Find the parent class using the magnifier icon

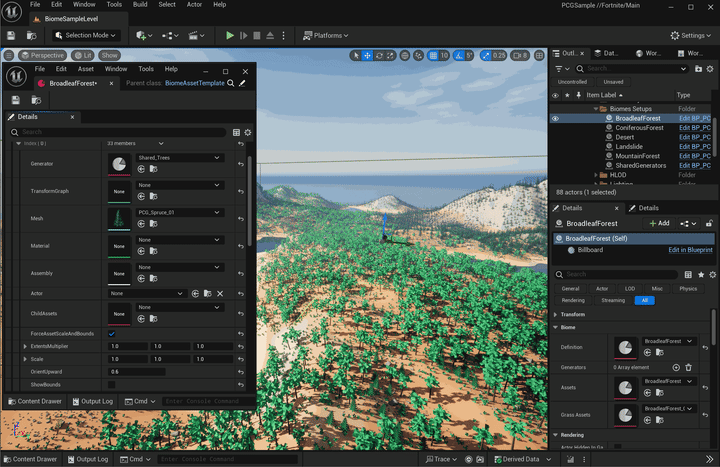click(x=231, y=83)
